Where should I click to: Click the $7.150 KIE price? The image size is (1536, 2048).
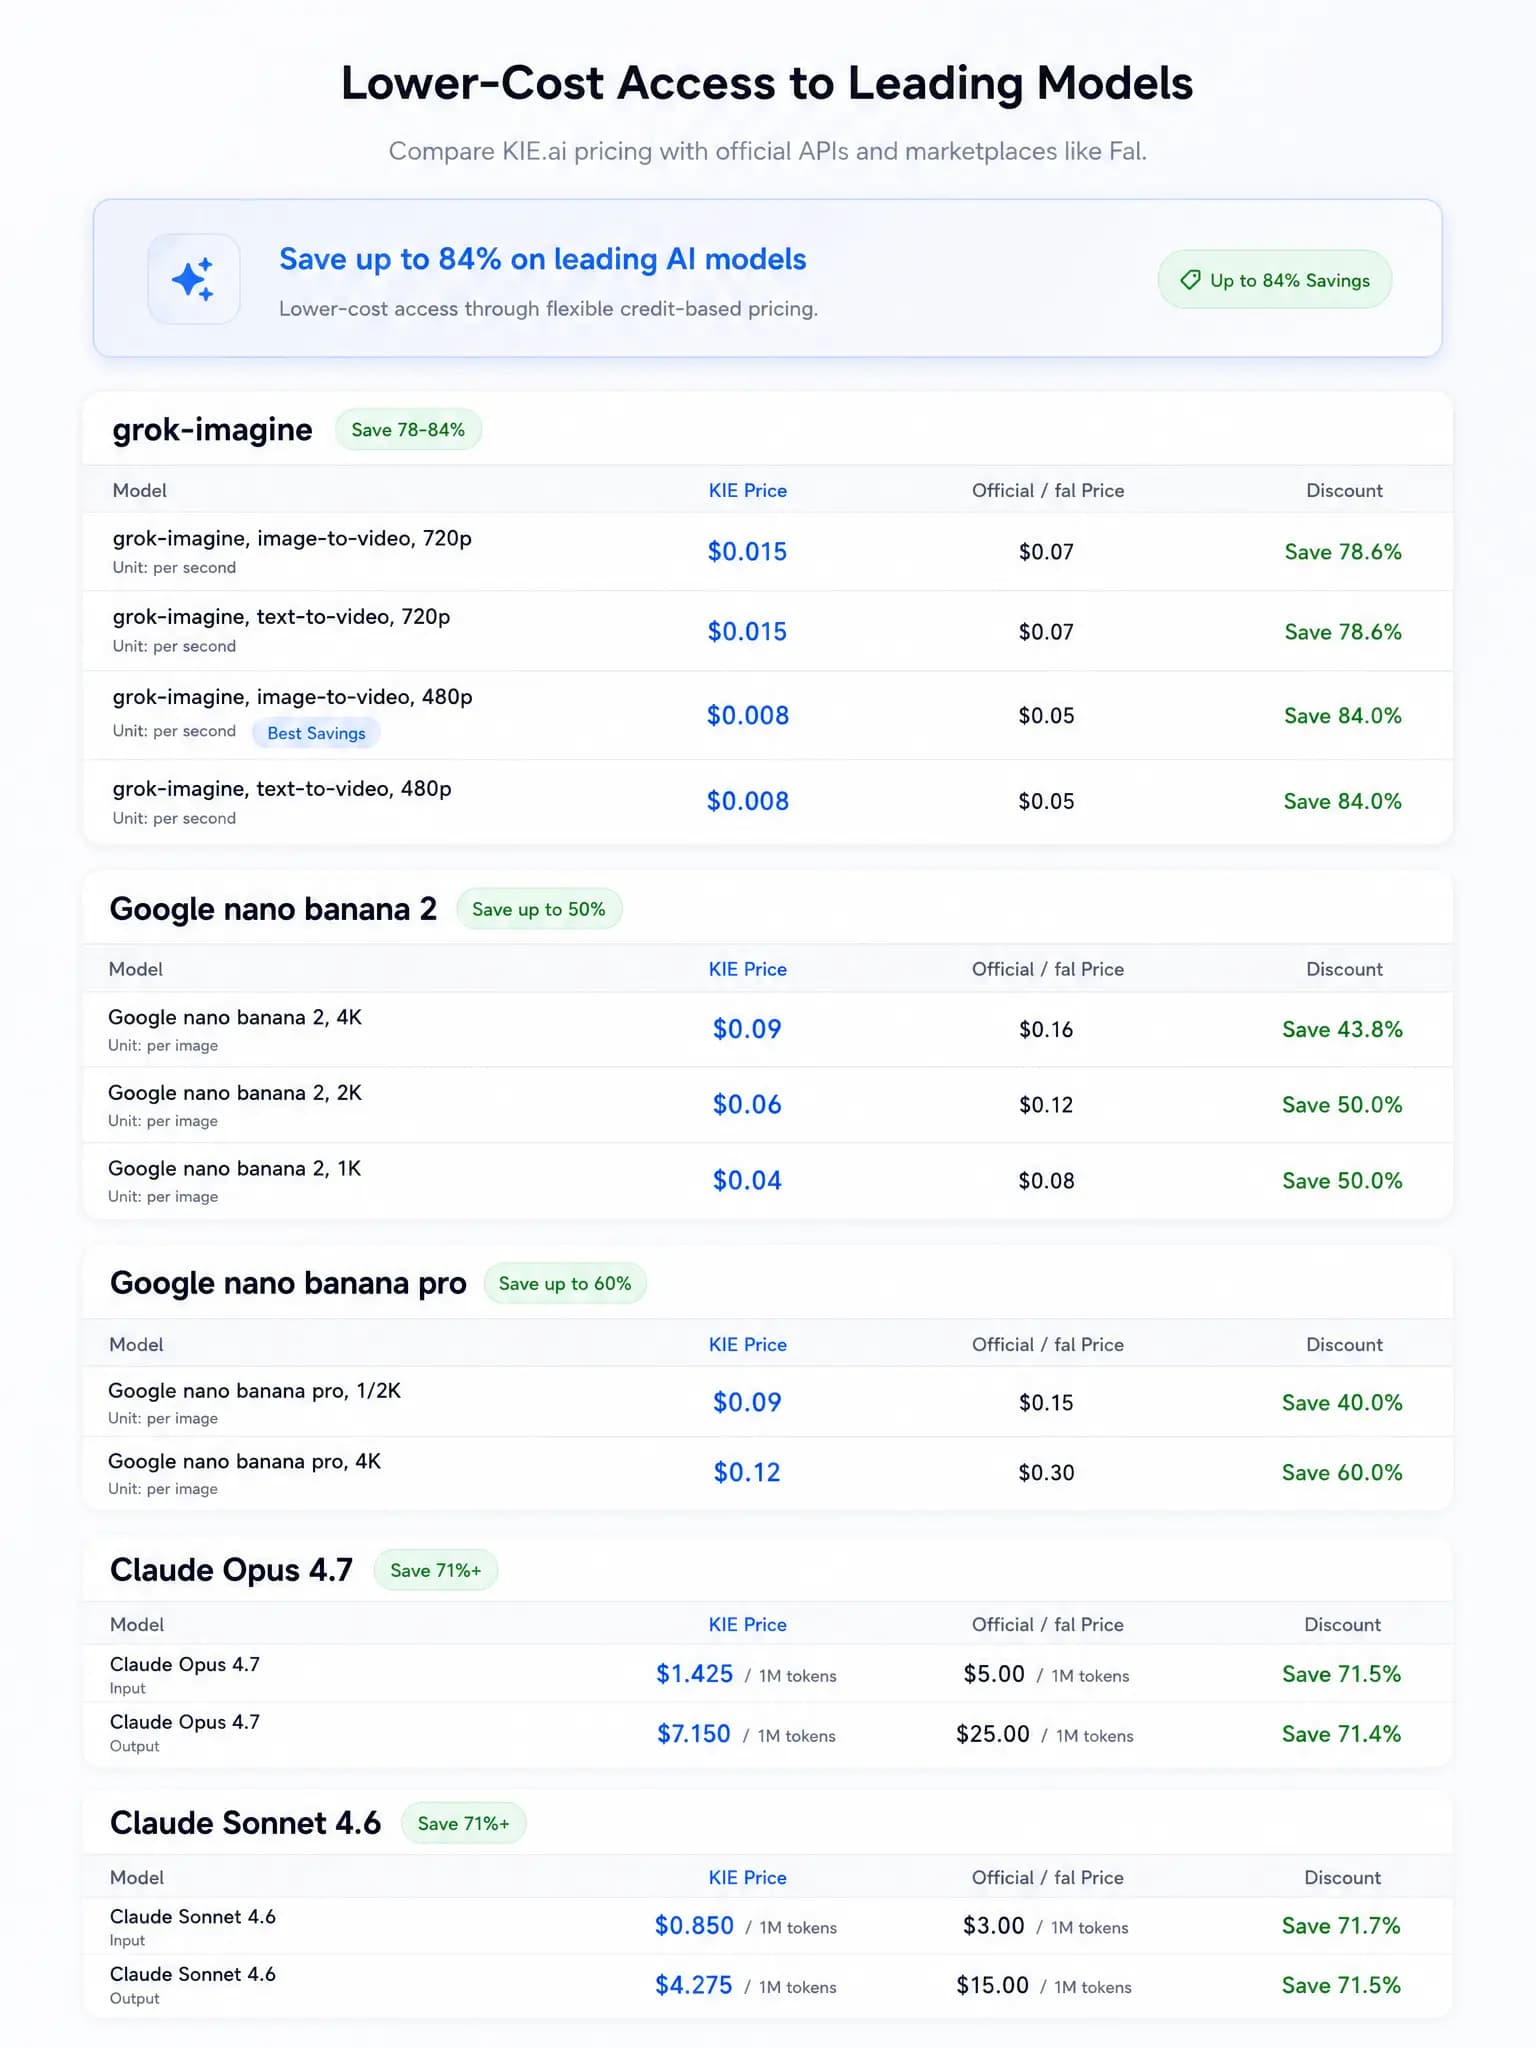click(694, 1734)
